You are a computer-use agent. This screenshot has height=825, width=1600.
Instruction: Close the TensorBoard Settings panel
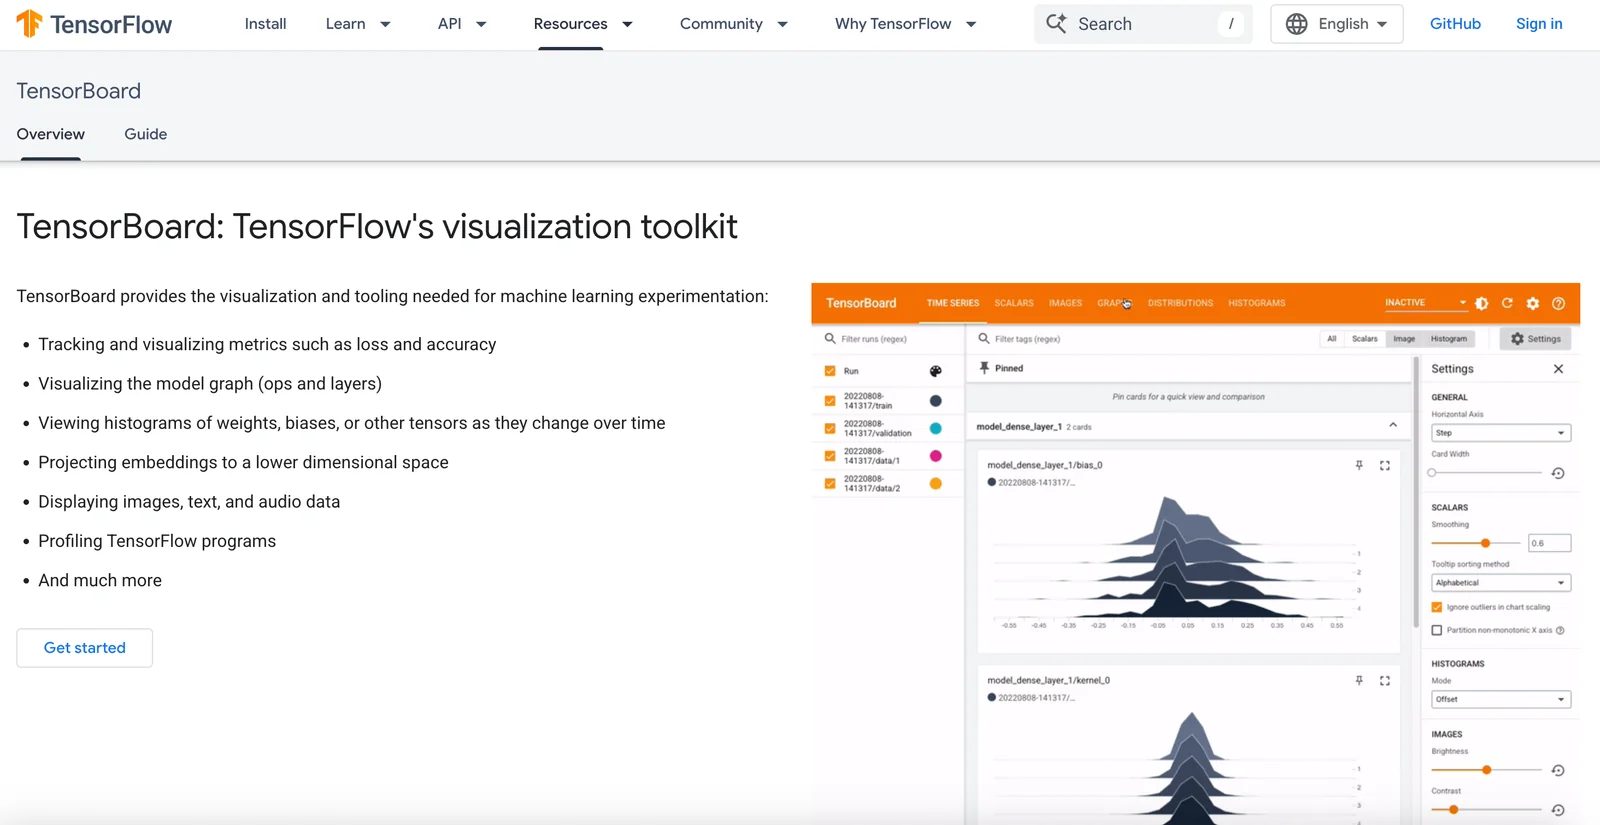pos(1558,369)
